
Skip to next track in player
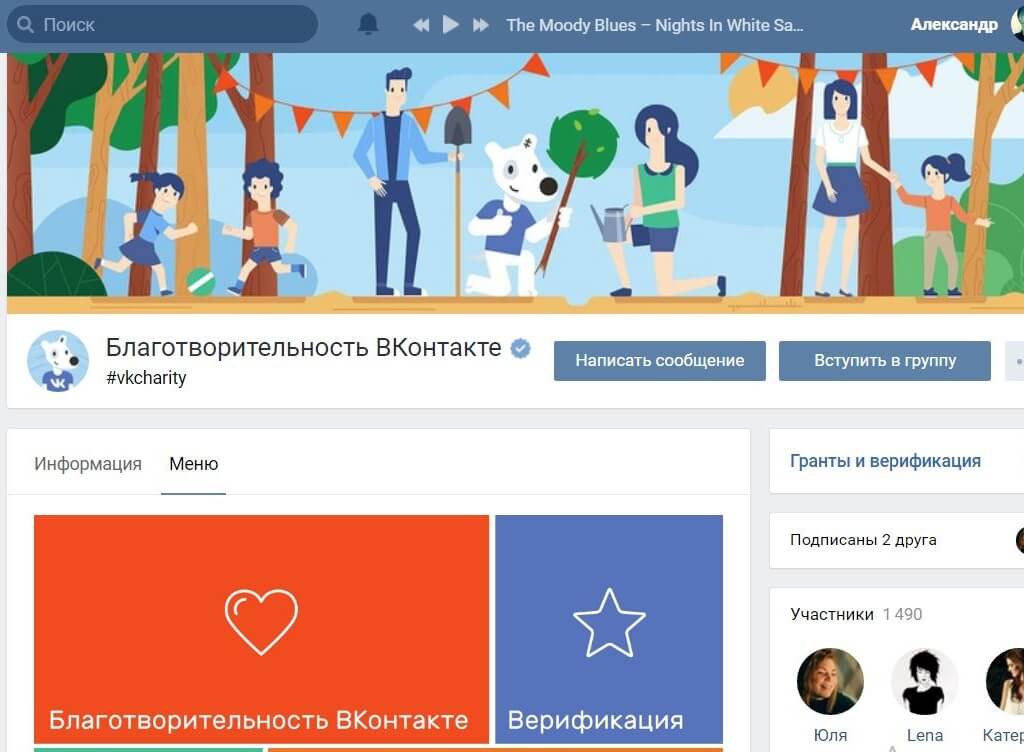(481, 25)
